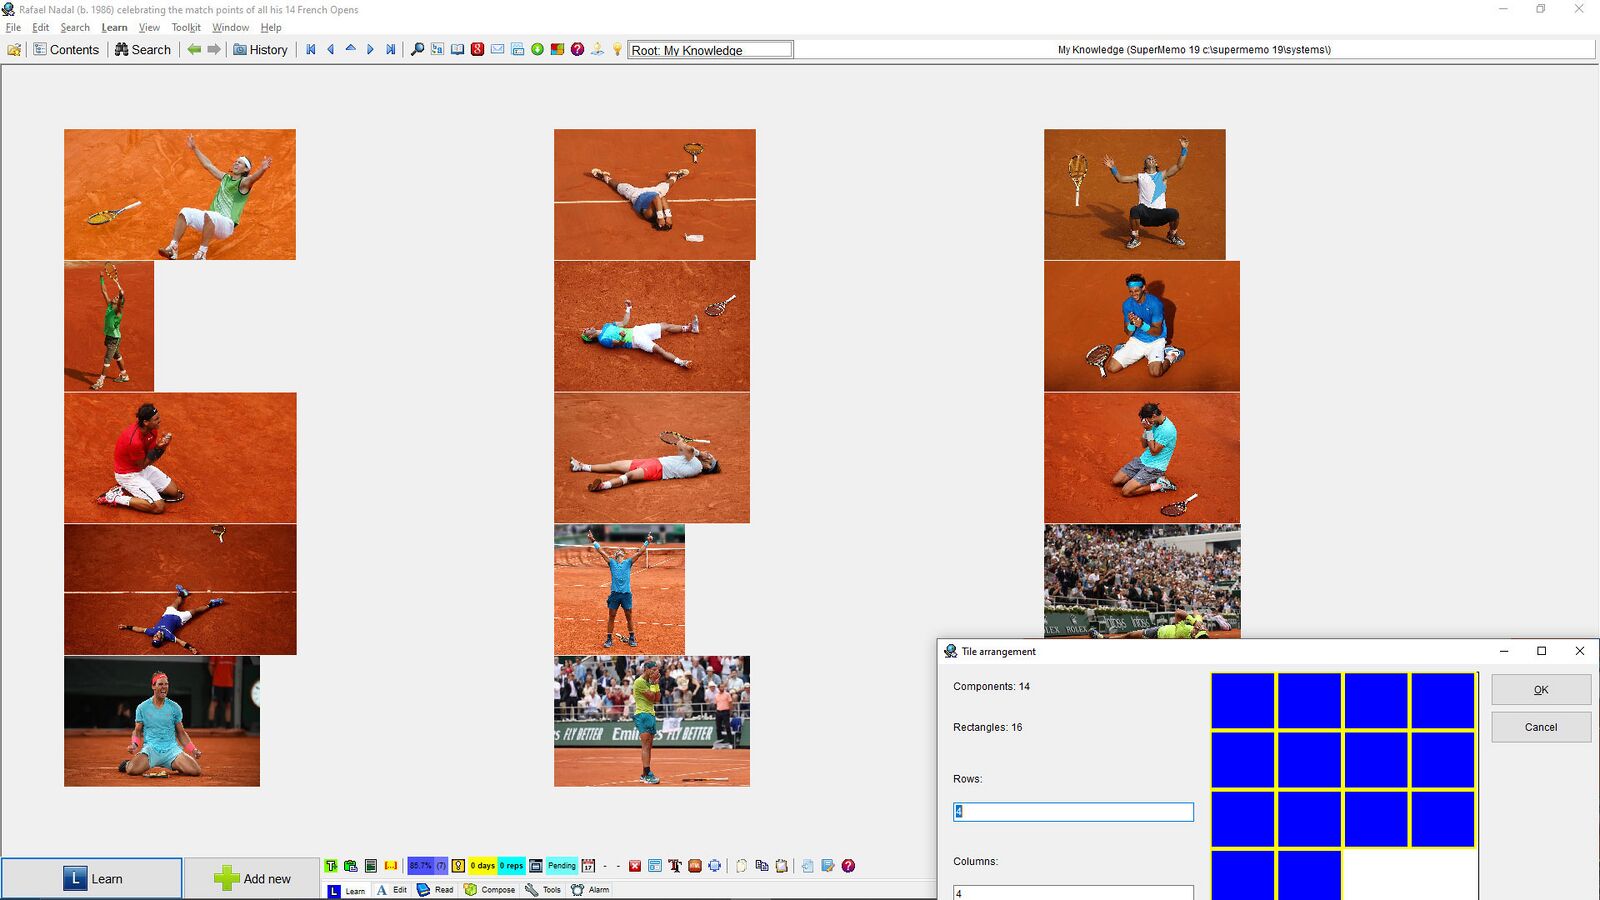This screenshot has width=1600, height=900.
Task: Confirm the tile arrangement with OK
Action: (x=1541, y=689)
